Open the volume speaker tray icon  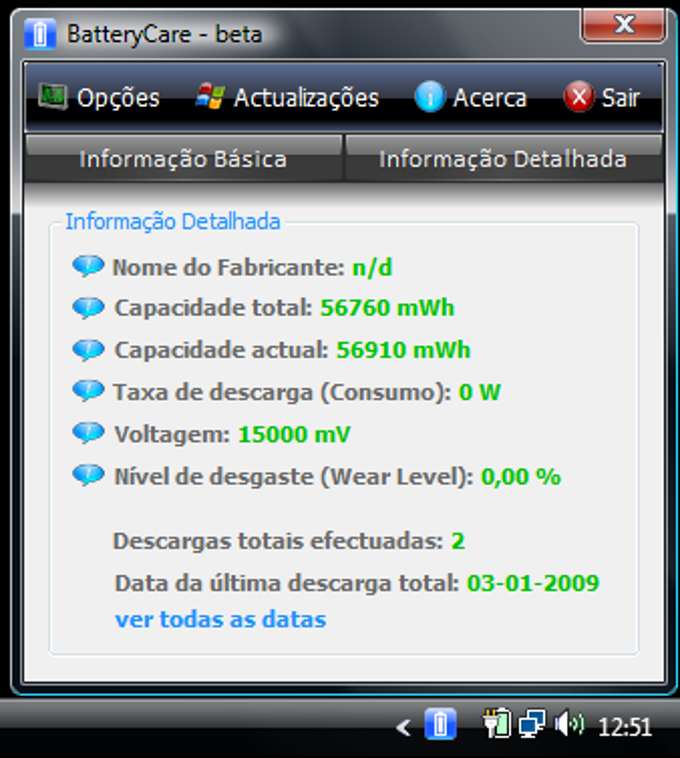tap(569, 724)
